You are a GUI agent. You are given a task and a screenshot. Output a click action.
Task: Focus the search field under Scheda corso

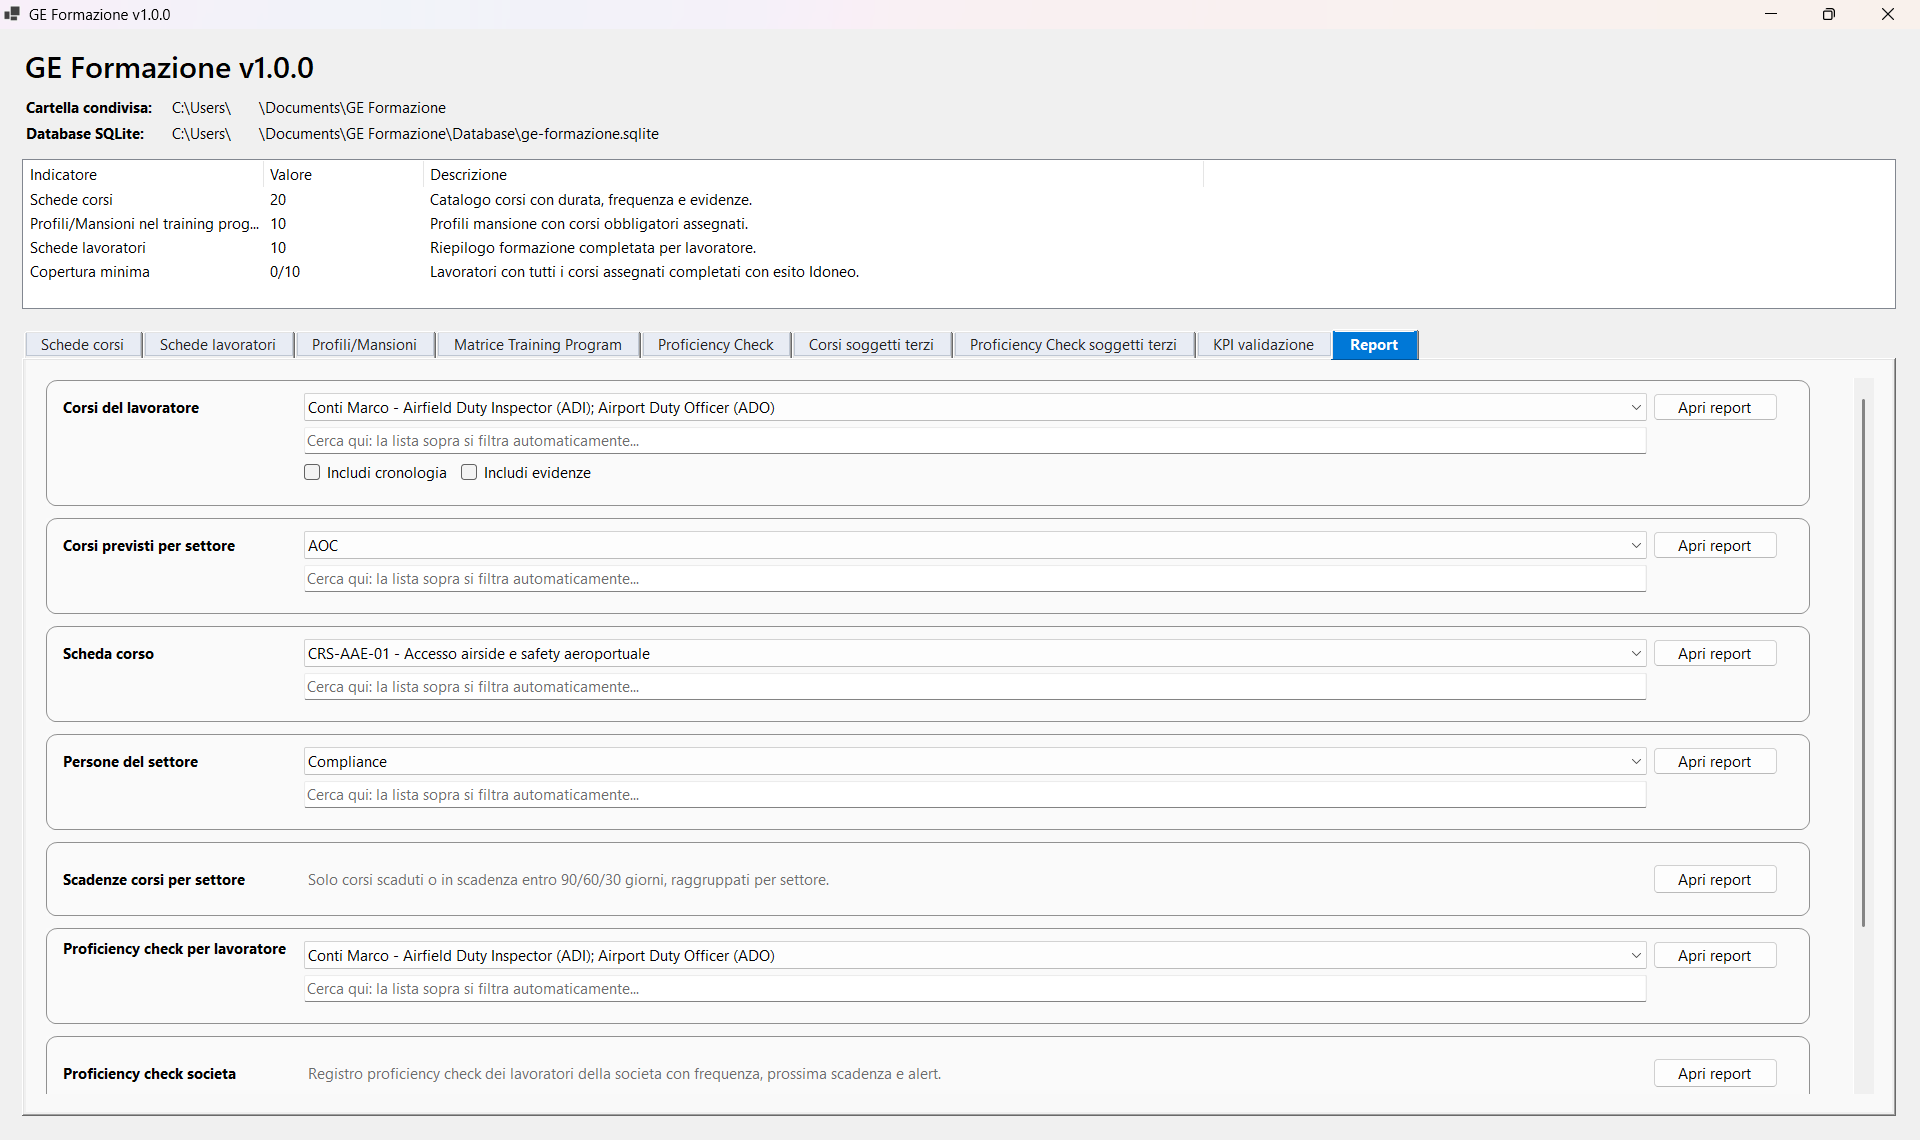coord(975,687)
